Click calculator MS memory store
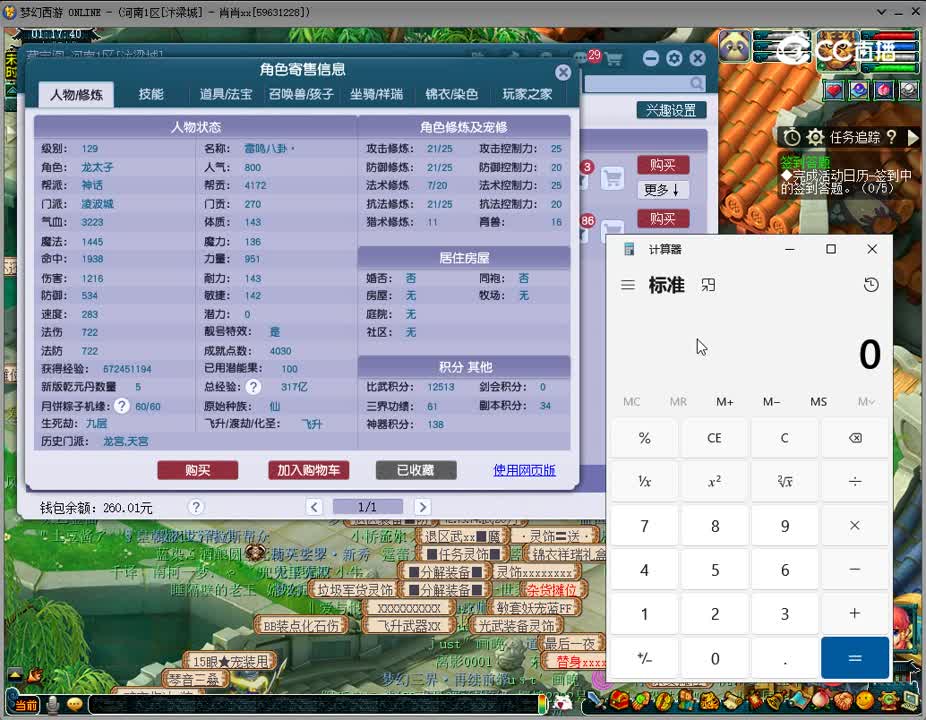Image resolution: width=926 pixels, height=720 pixels. 819,402
